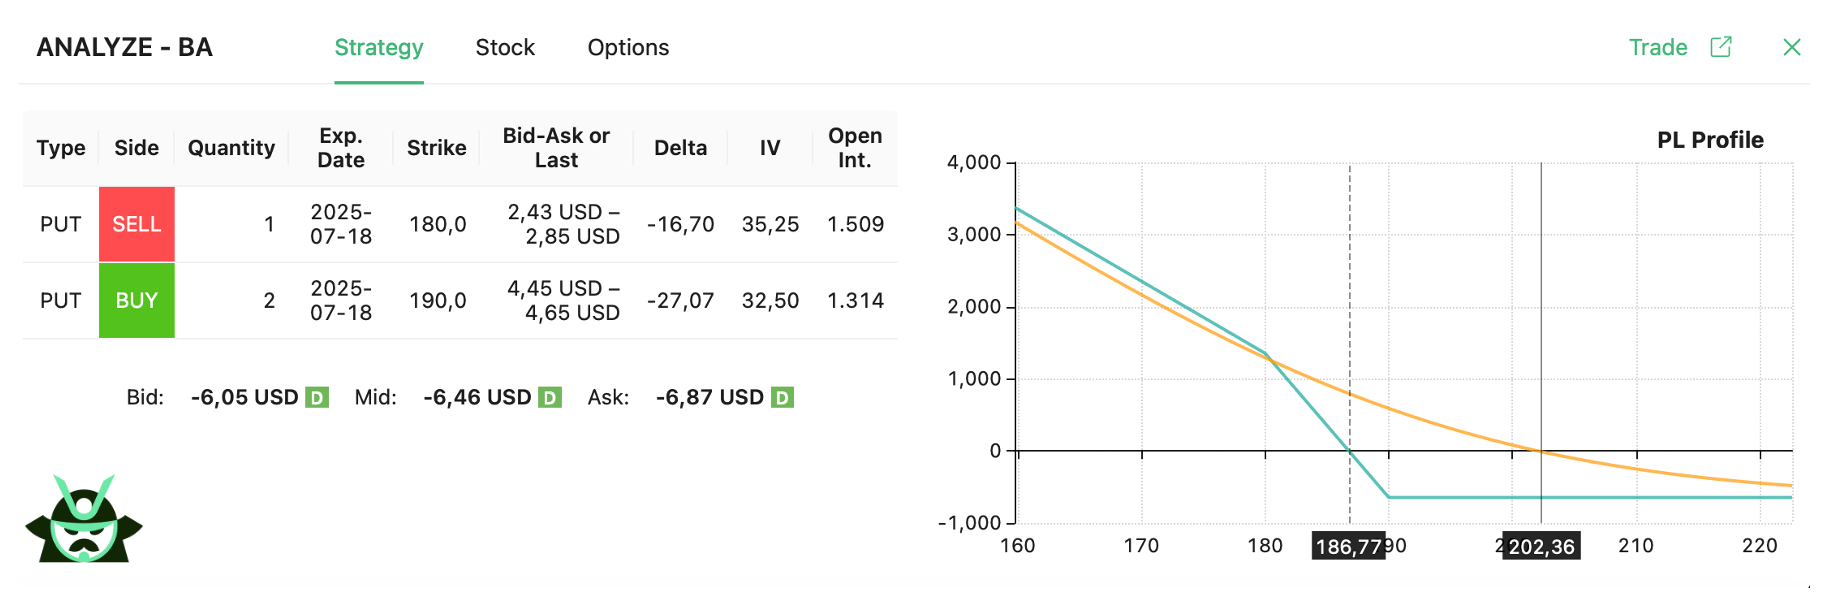Open the Strike selector for the 190 put
This screenshot has height=608, width=1830.
pos(437,300)
